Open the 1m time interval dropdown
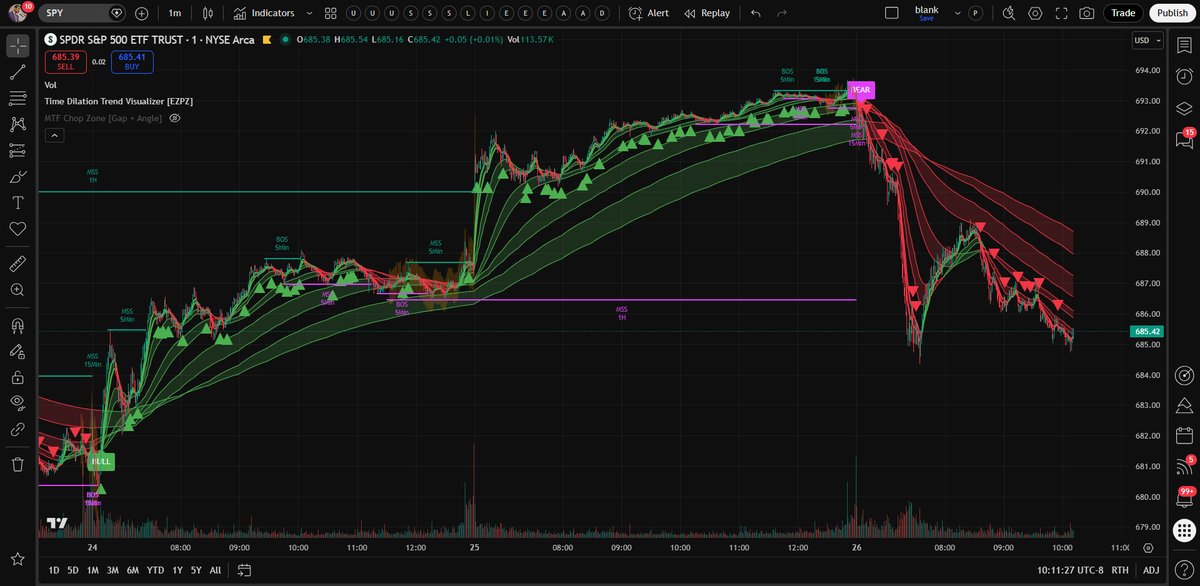The width and height of the screenshot is (1200, 586). point(175,13)
